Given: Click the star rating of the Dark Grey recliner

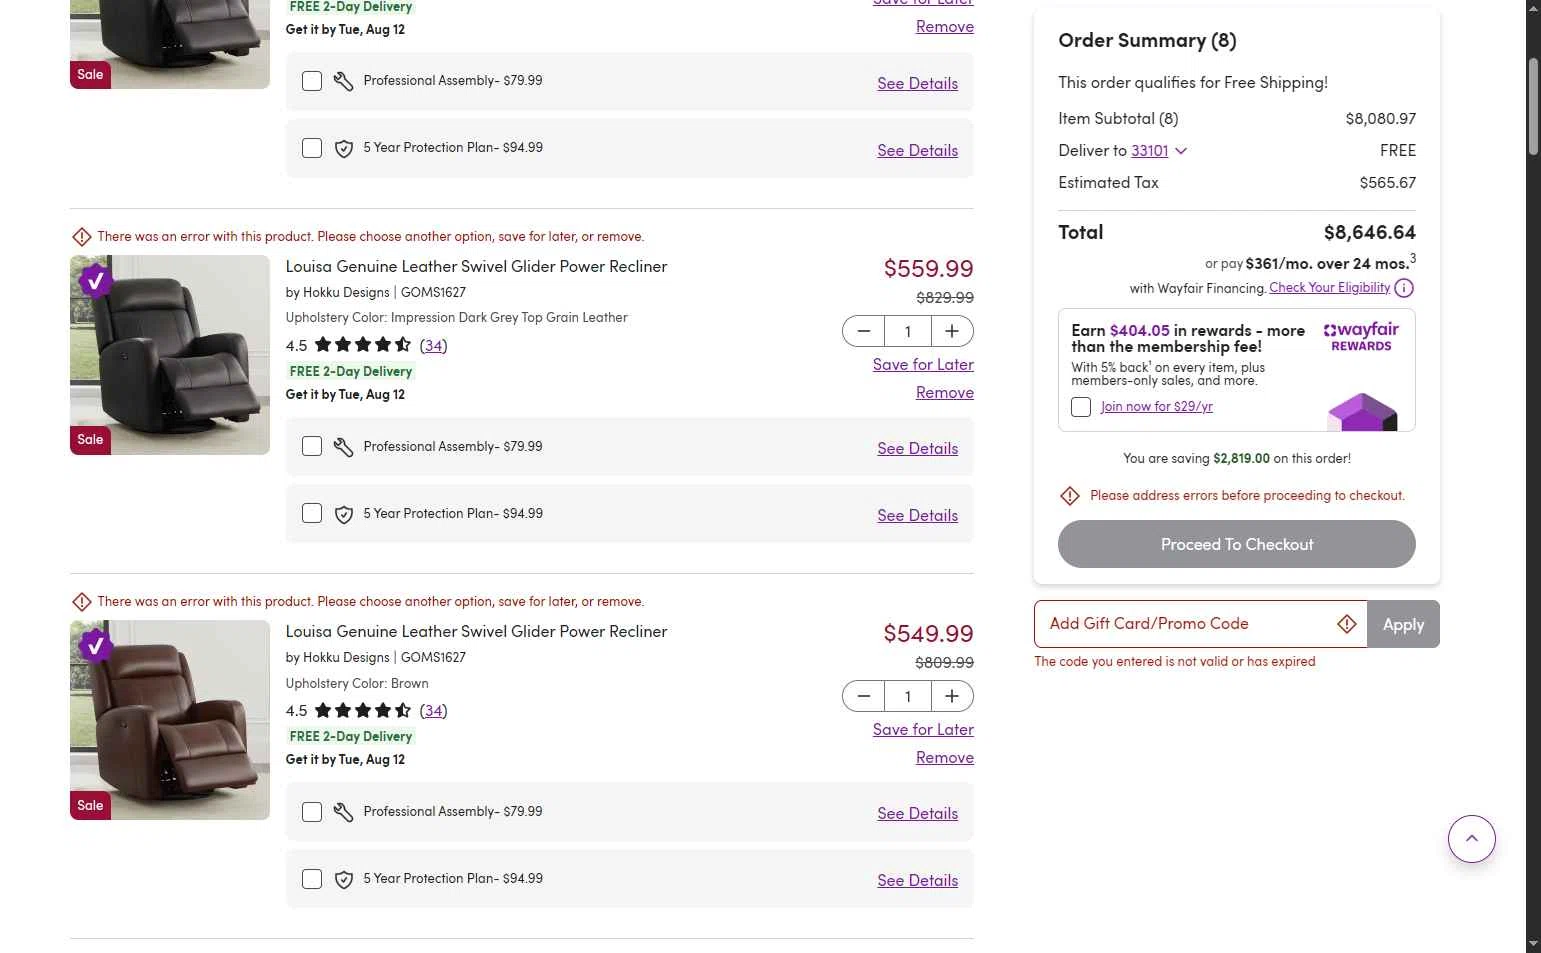Looking at the screenshot, I should [x=363, y=345].
